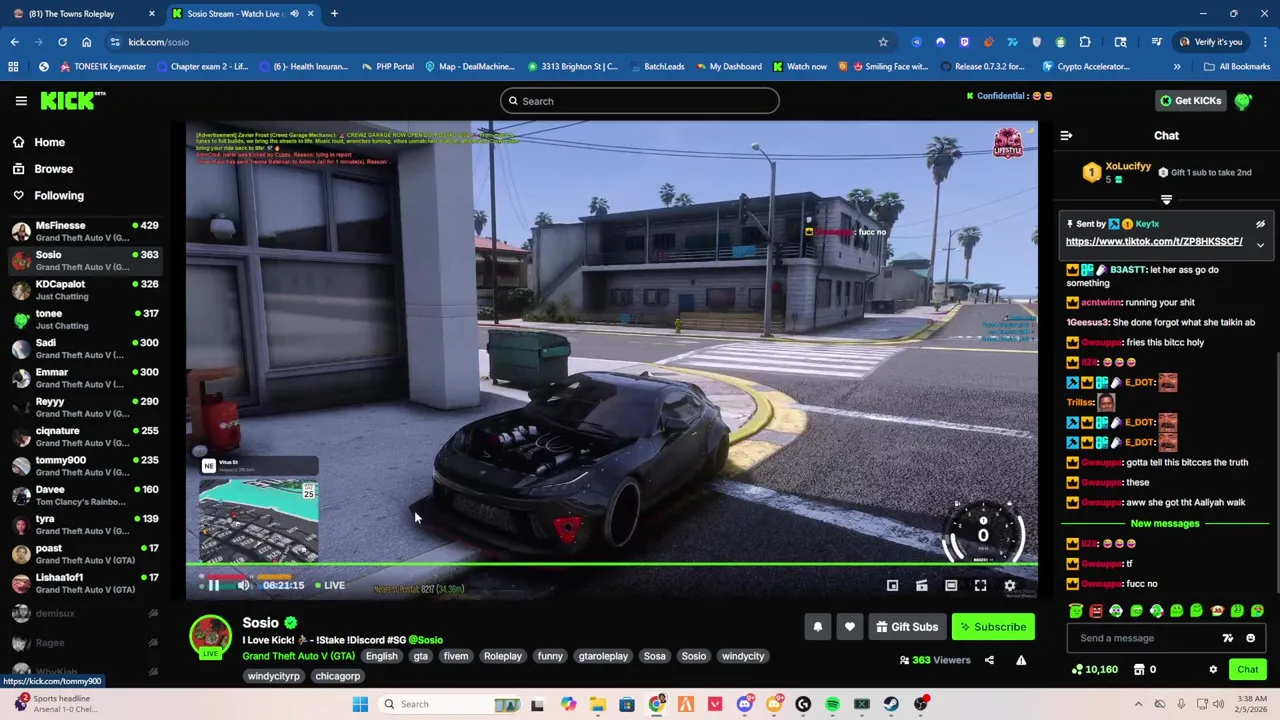Open Browse in the sidebar
Viewport: 1280px width, 720px height.
click(53, 169)
